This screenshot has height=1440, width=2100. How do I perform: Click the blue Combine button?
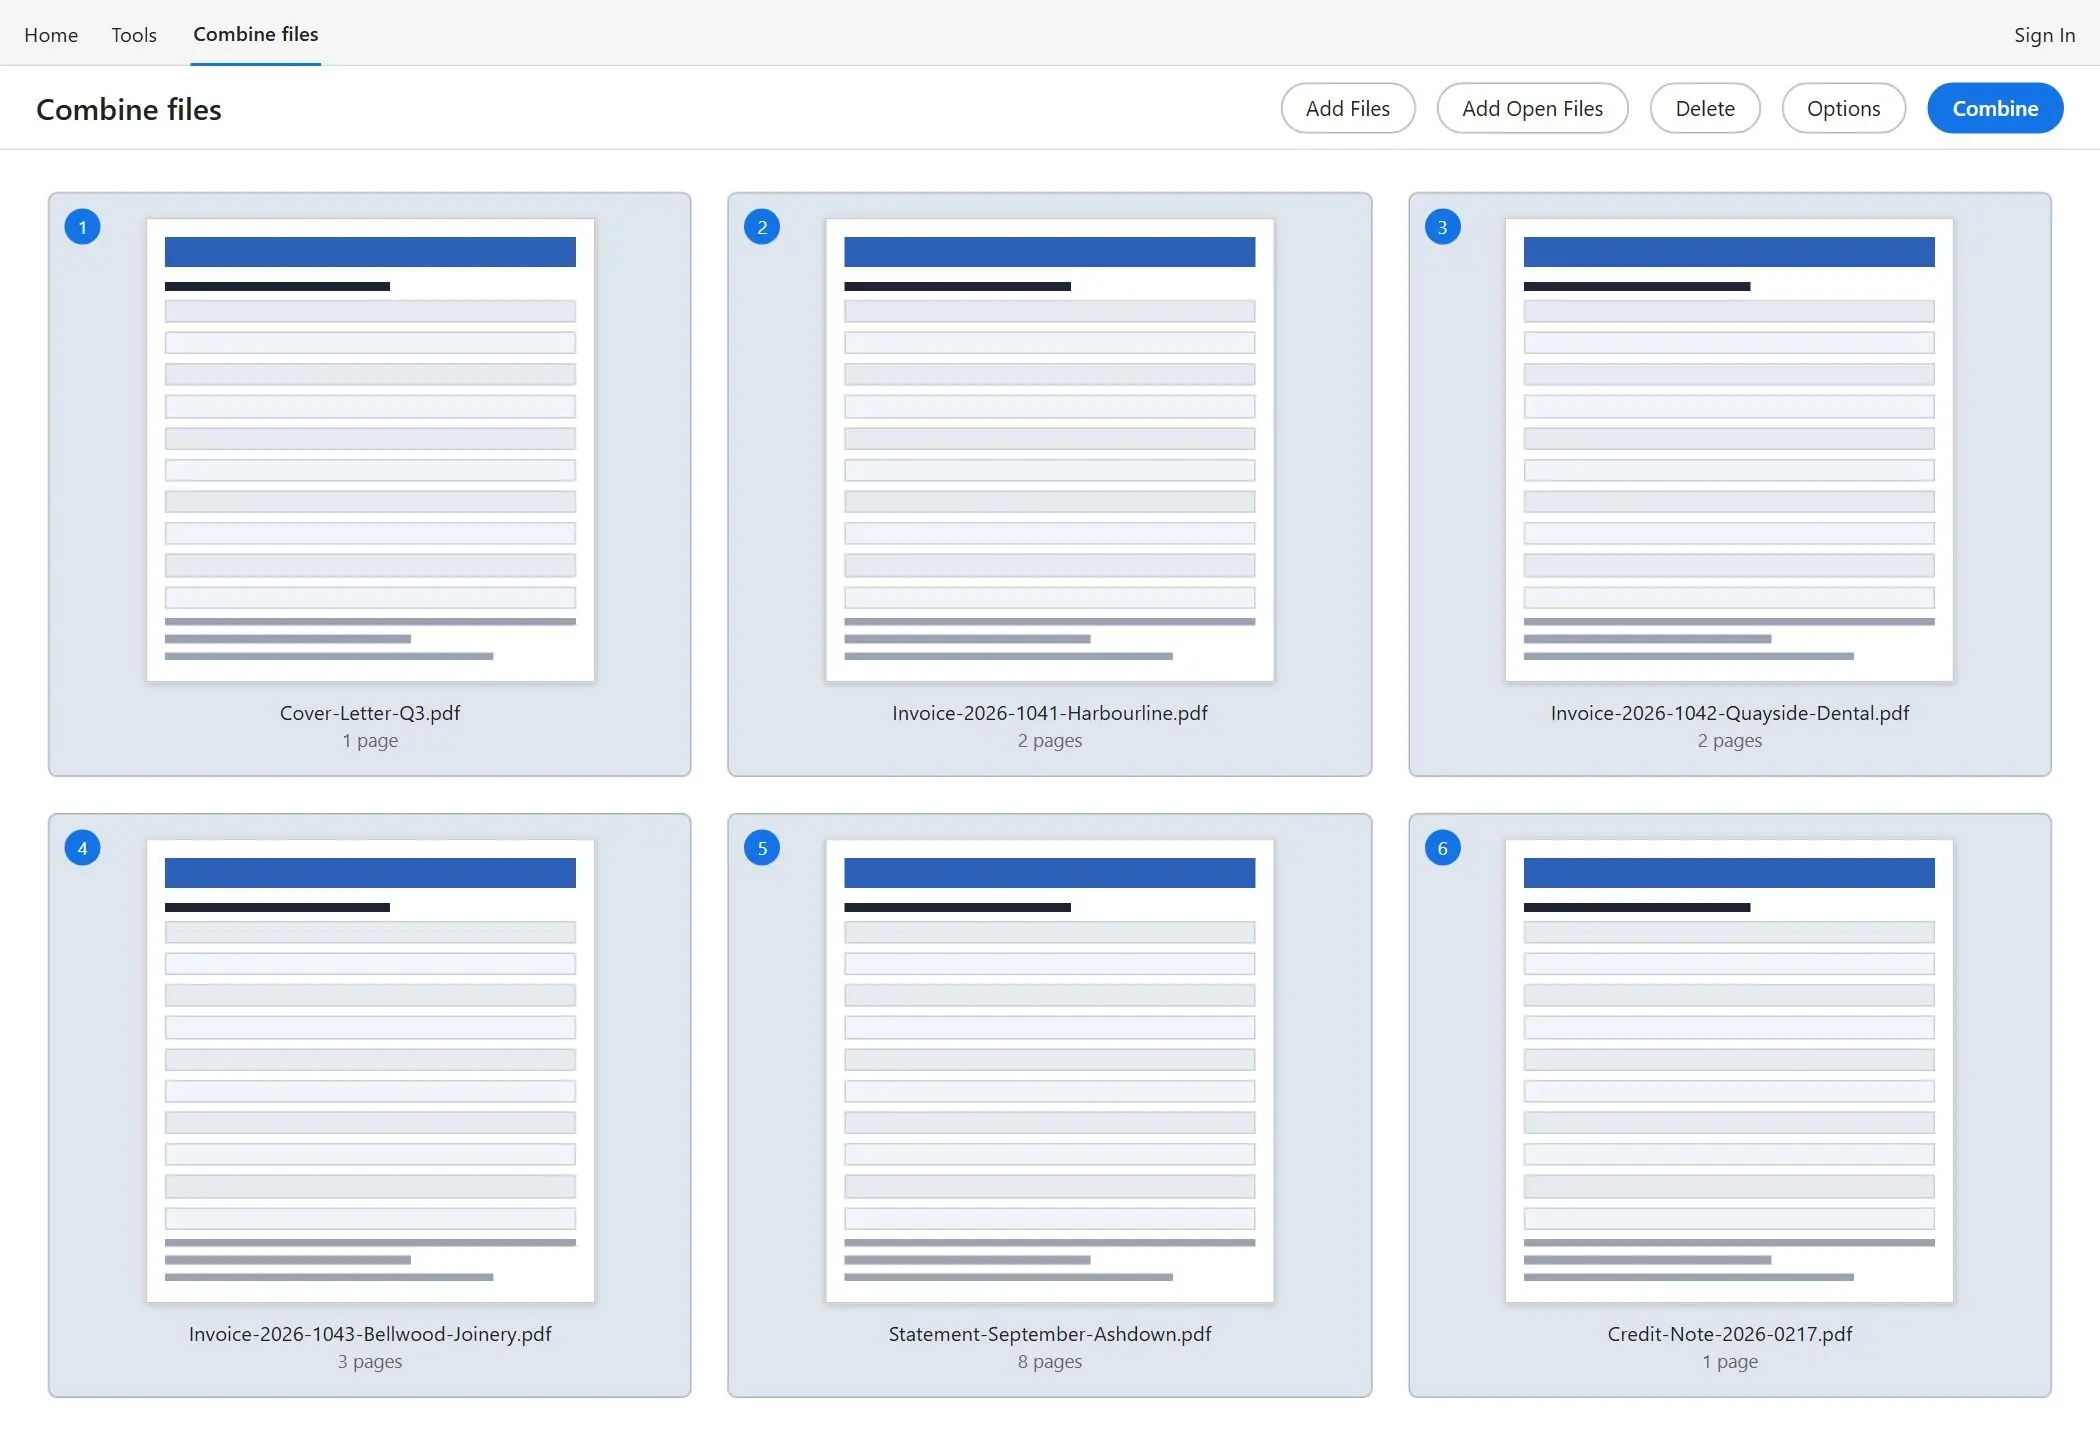coord(1995,108)
